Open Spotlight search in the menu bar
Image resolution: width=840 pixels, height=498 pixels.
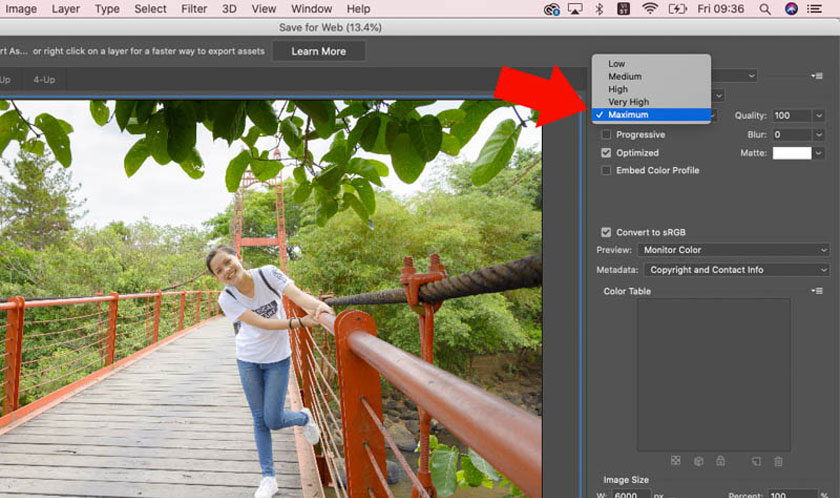pyautogui.click(x=765, y=9)
